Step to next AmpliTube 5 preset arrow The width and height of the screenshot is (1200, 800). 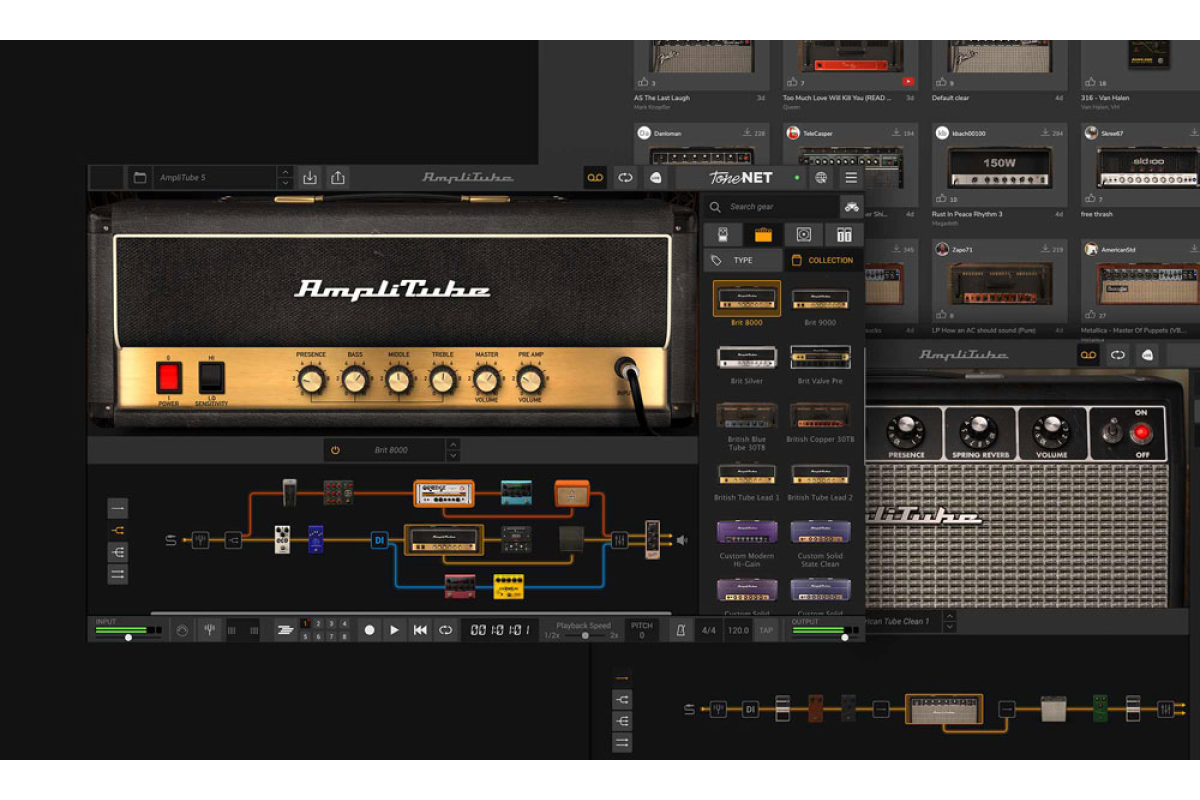click(x=285, y=183)
